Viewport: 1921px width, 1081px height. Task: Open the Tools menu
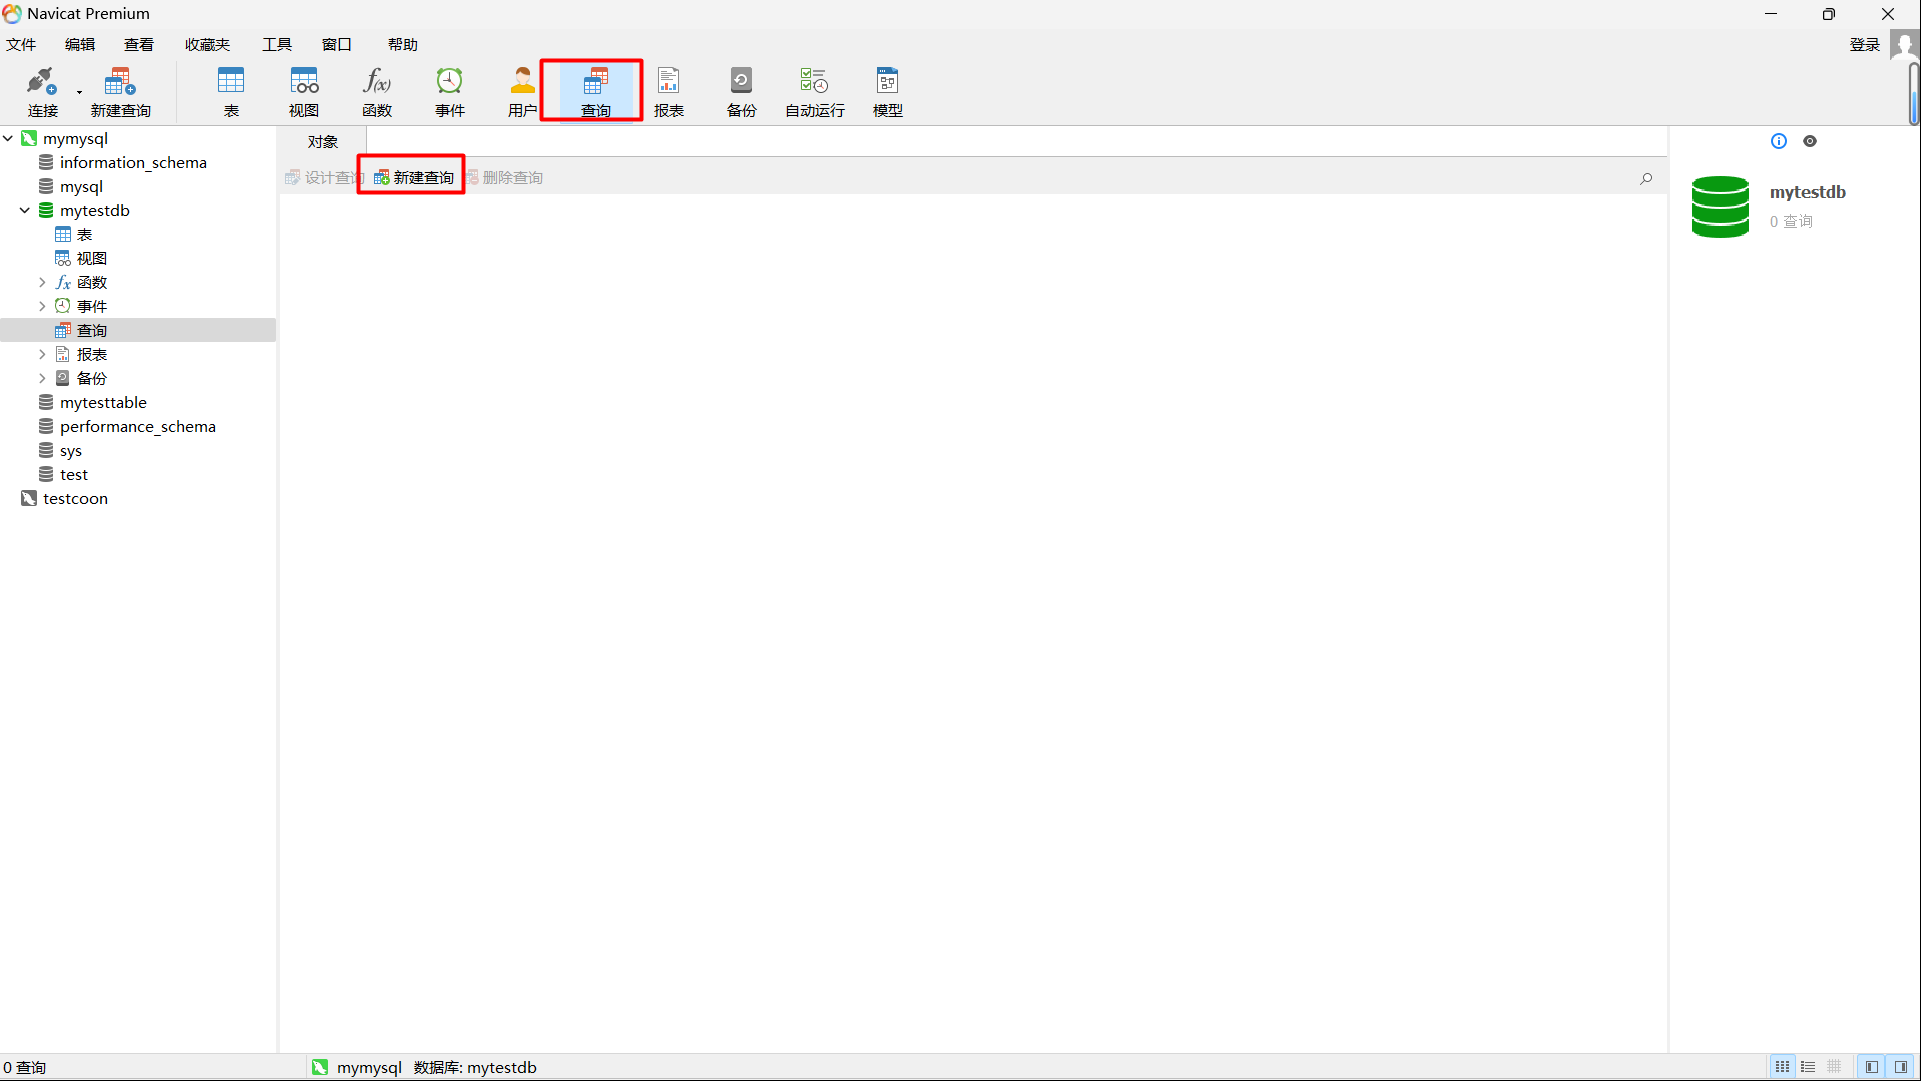pyautogui.click(x=276, y=44)
